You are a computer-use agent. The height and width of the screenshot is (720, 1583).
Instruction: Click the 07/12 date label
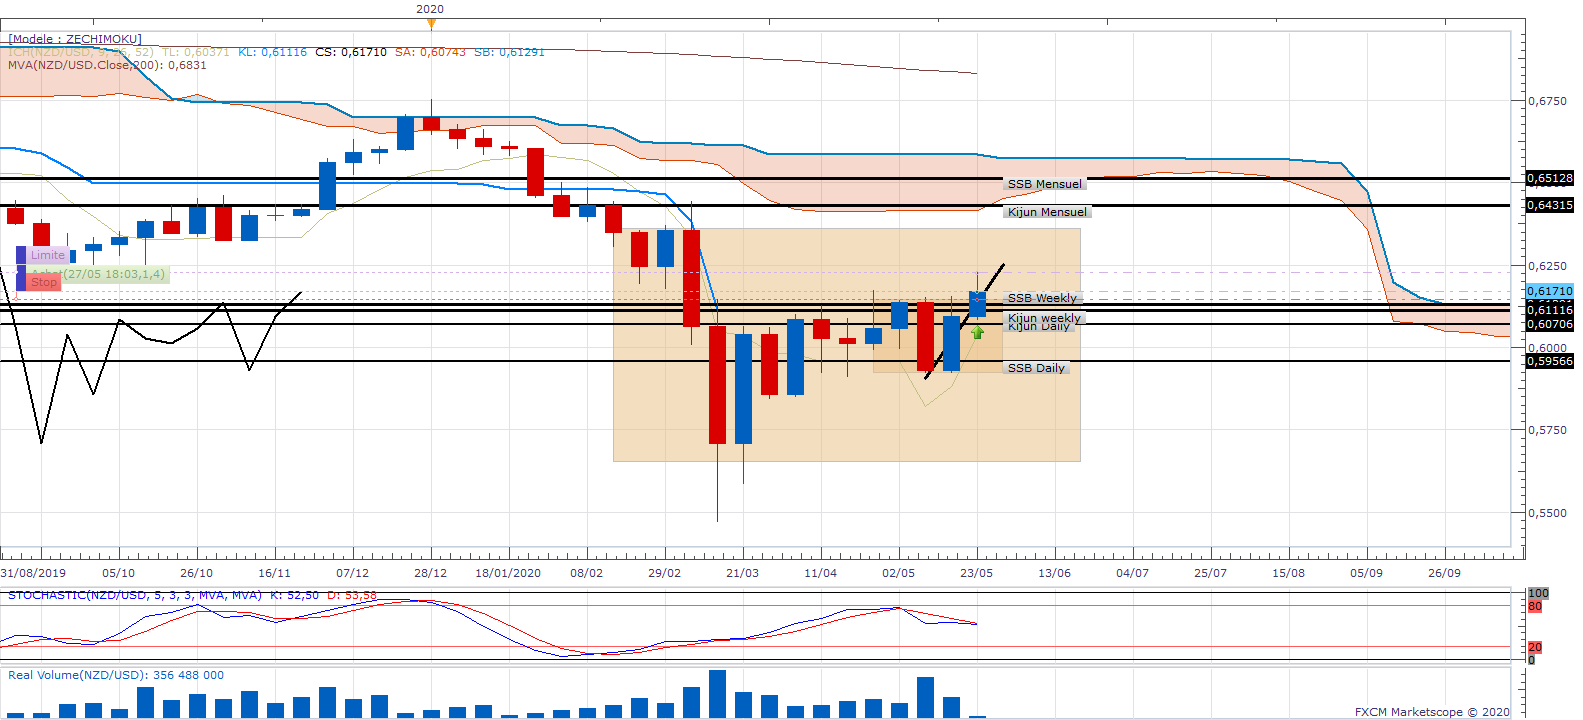point(352,573)
